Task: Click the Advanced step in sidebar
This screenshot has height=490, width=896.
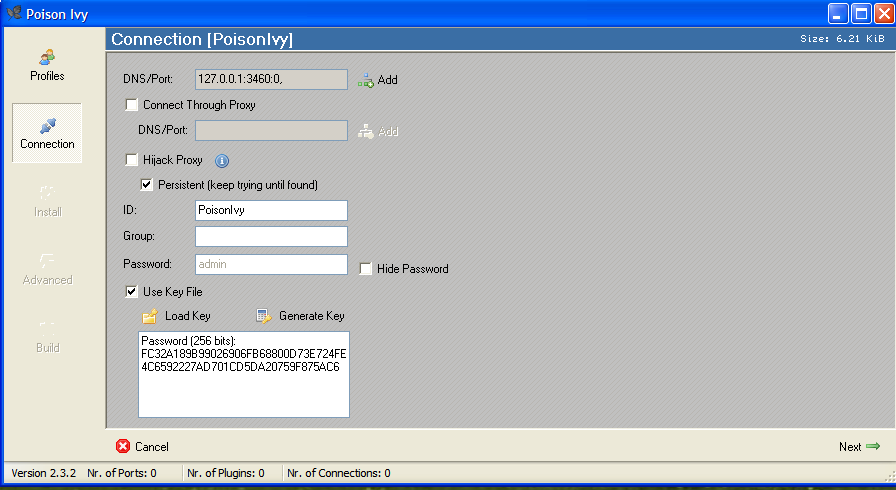Action: (x=47, y=268)
